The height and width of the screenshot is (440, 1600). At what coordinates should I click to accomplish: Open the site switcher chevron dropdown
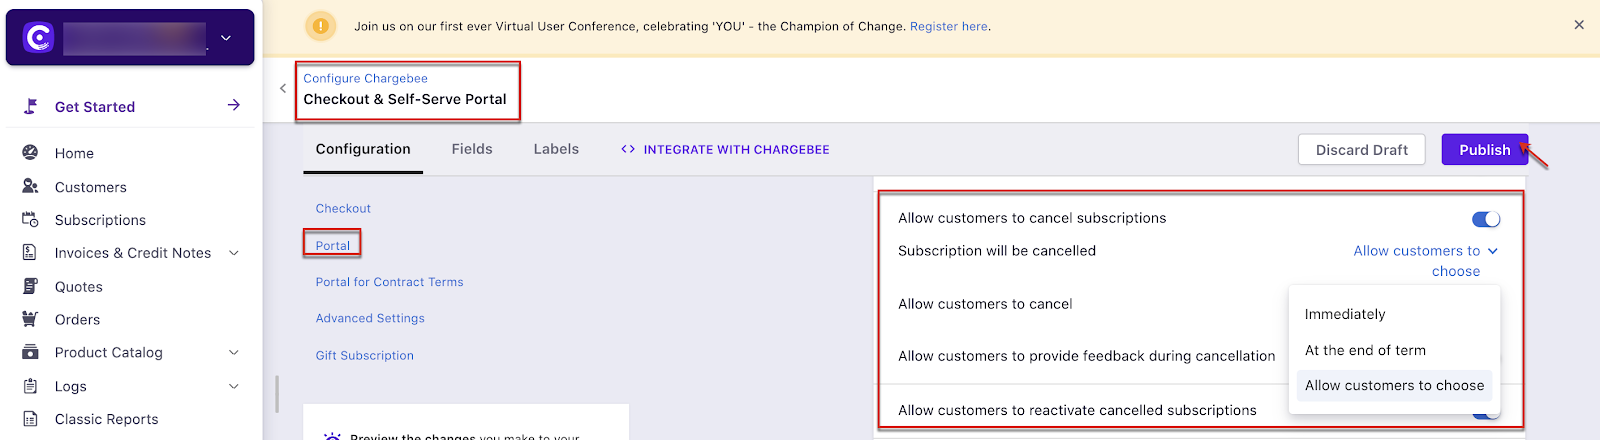click(x=226, y=38)
